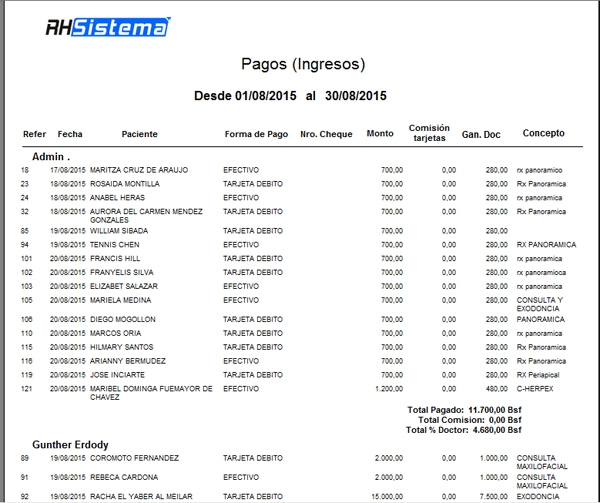
Task: Click concept 'EXODONCIA' in last row
Action: click(538, 496)
